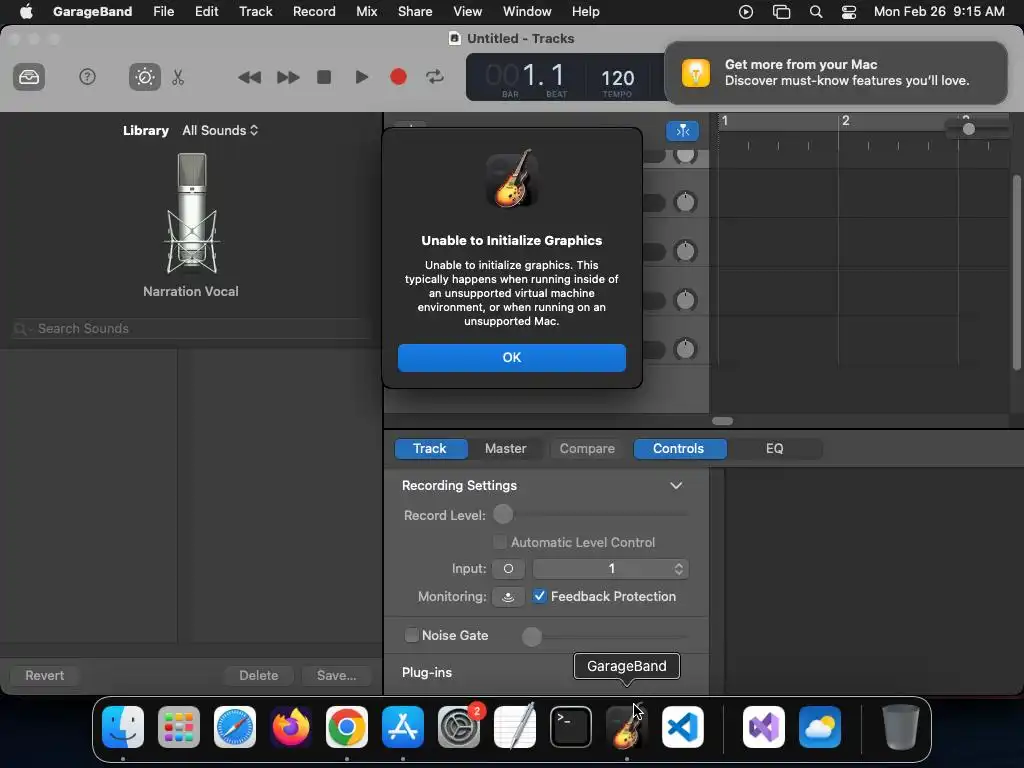Open the All Sounds dropdown

(220, 130)
